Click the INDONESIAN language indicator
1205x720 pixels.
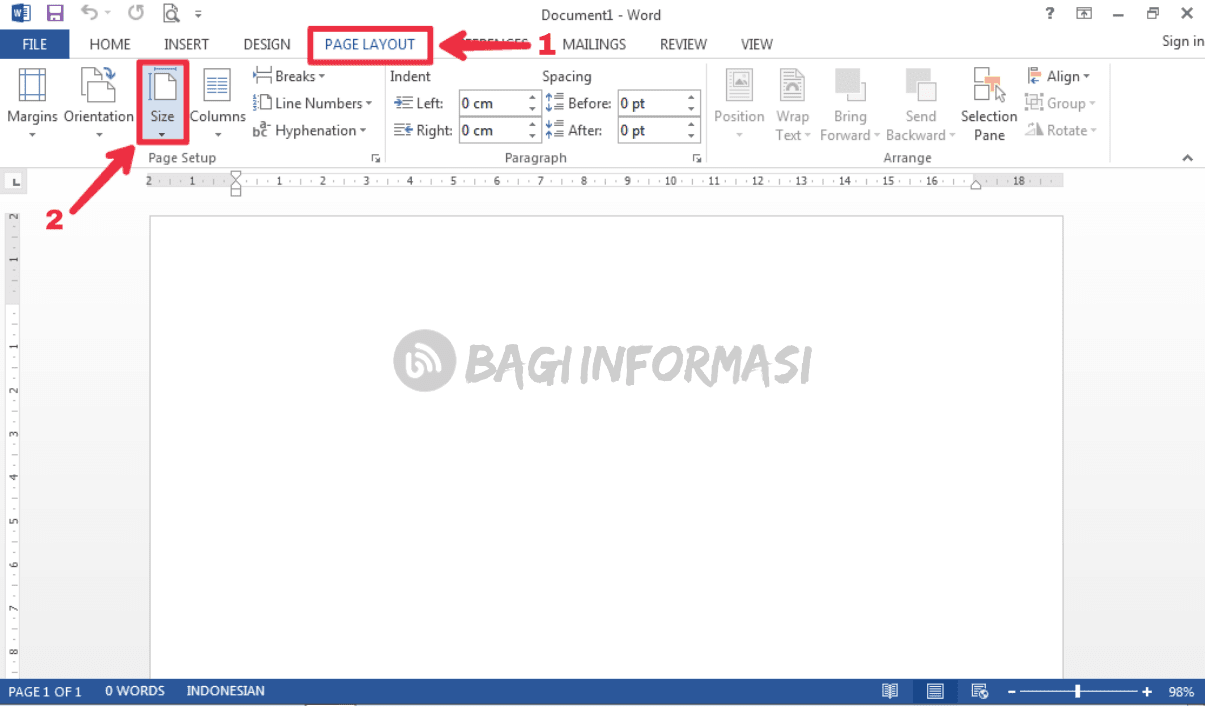pyautogui.click(x=226, y=691)
